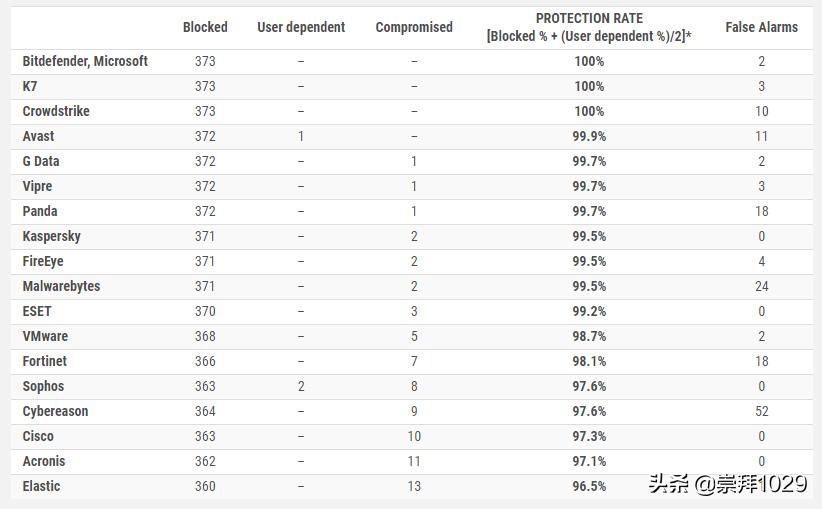Select the Crowdstrike vendor name
Screen dimensions: 822x509
[x=56, y=111]
